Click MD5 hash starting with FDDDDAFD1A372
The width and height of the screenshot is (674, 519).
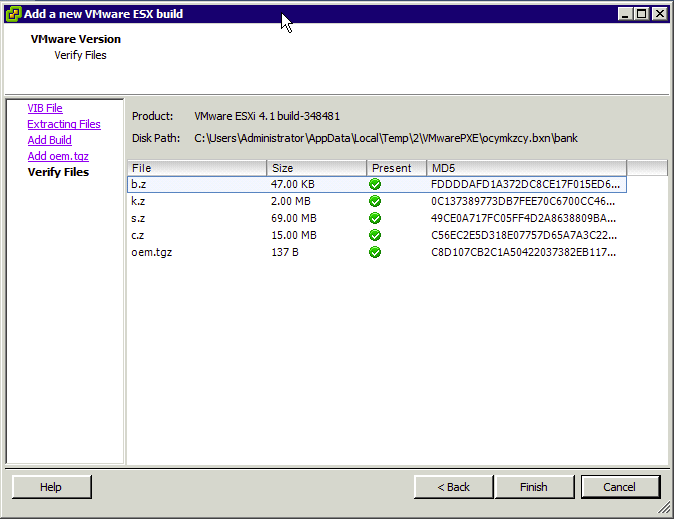point(525,184)
